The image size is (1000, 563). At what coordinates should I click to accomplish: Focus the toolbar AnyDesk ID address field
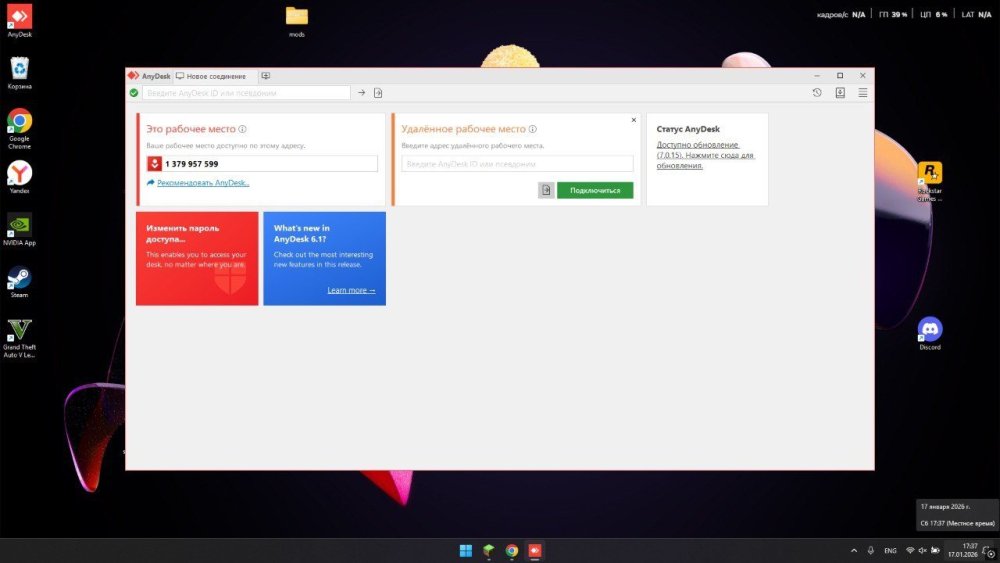click(x=246, y=93)
